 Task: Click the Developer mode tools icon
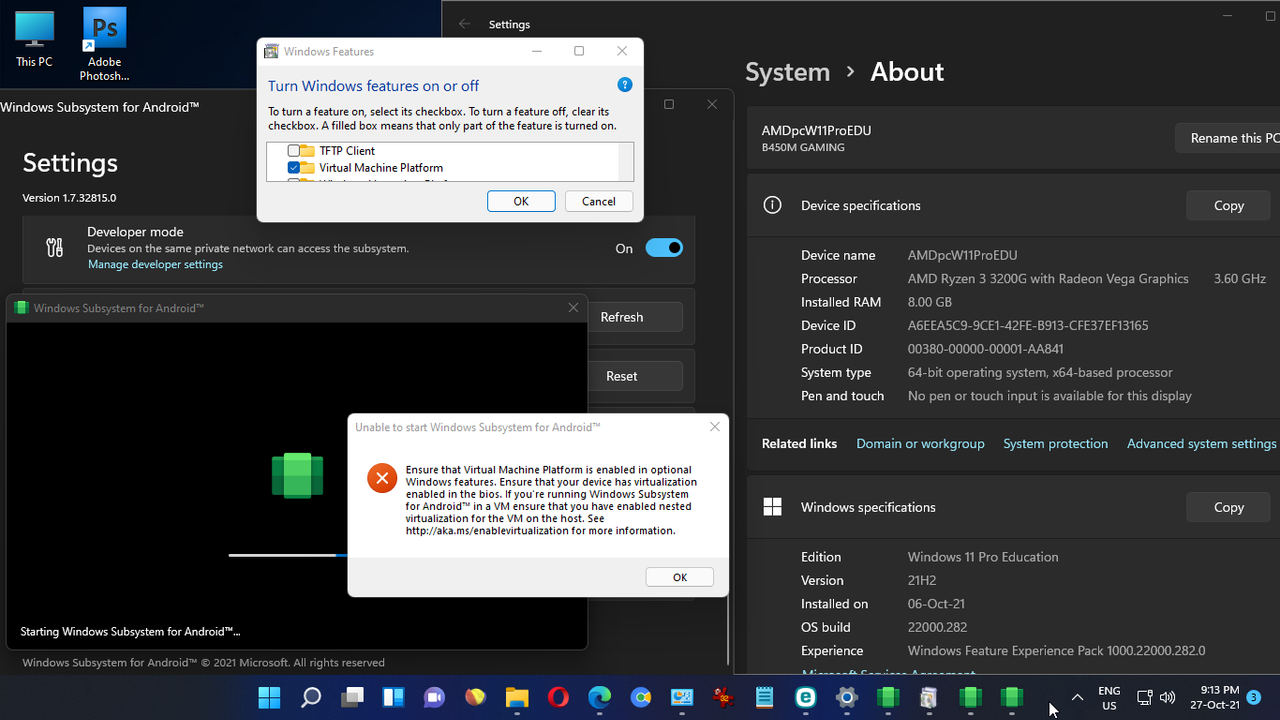click(x=55, y=248)
